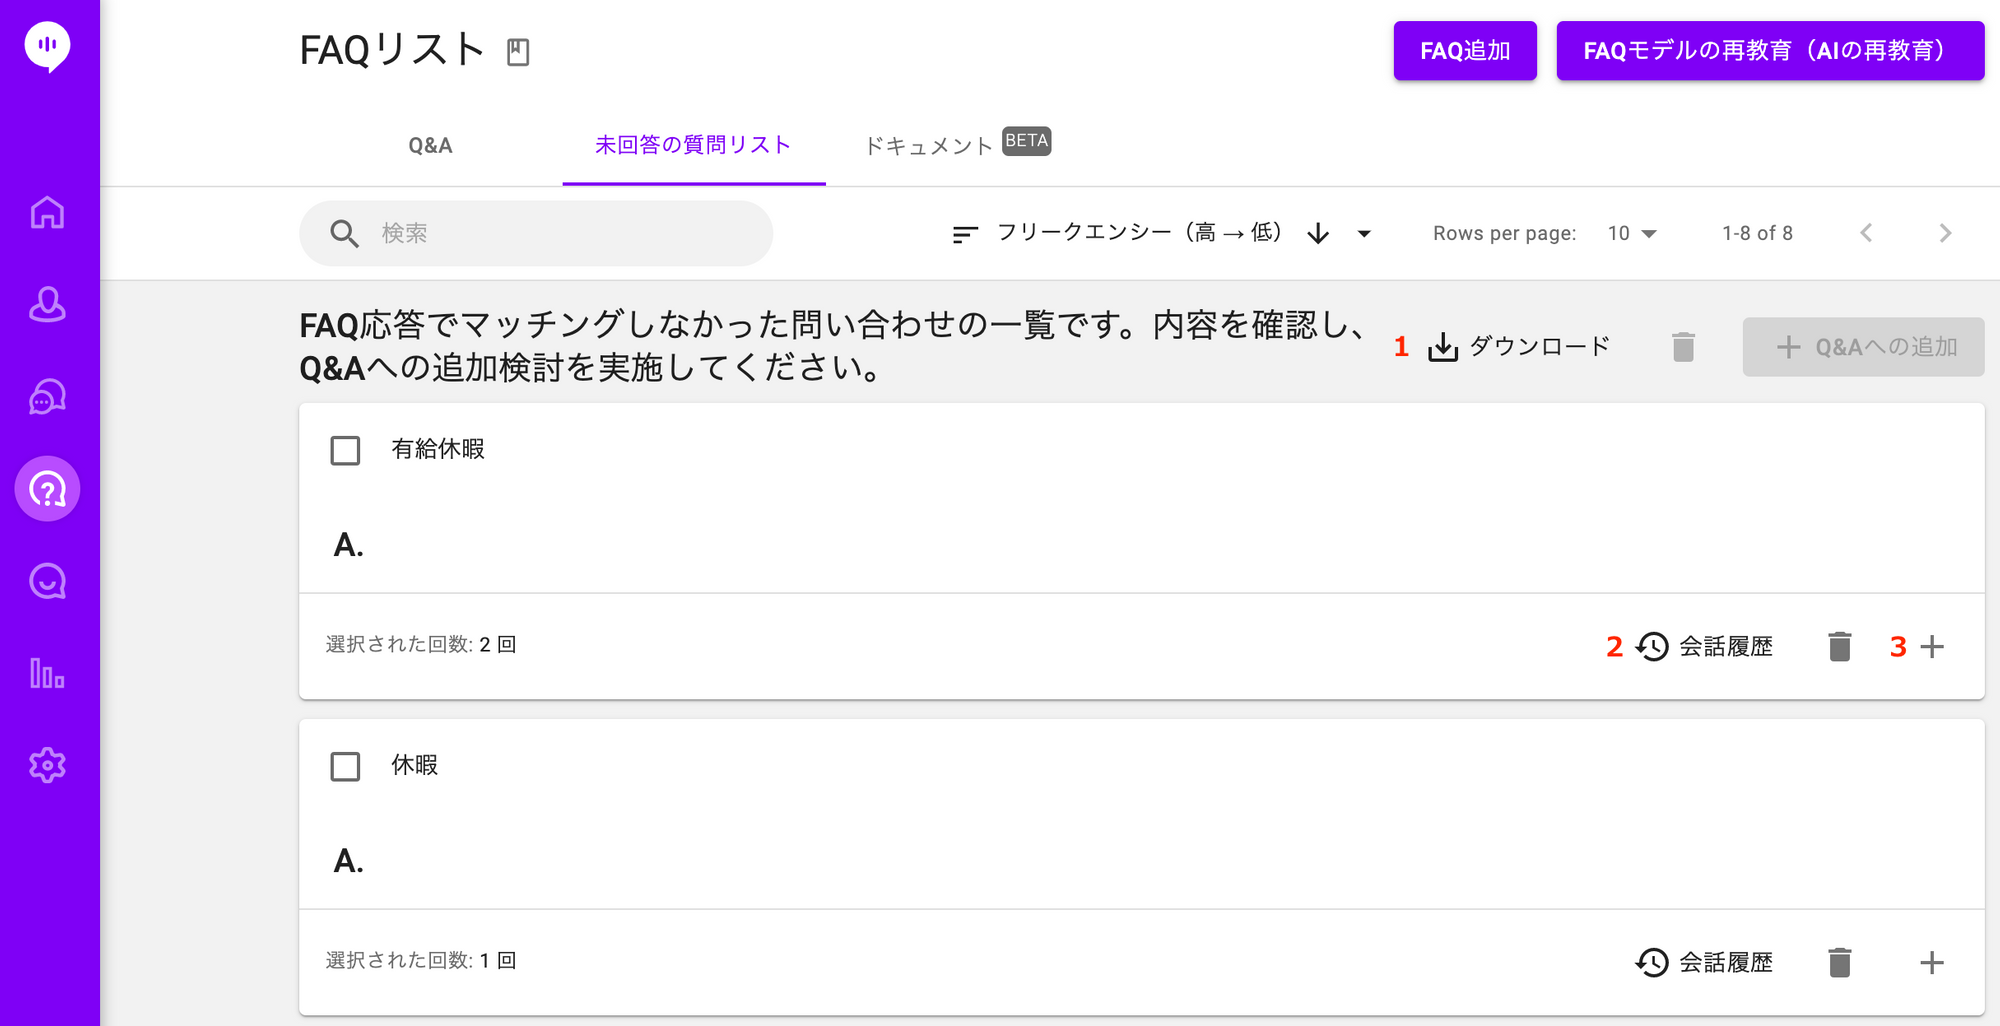Viewport: 2000px width, 1026px height.
Task: Click the 有給休暇 question text
Action: click(x=438, y=449)
